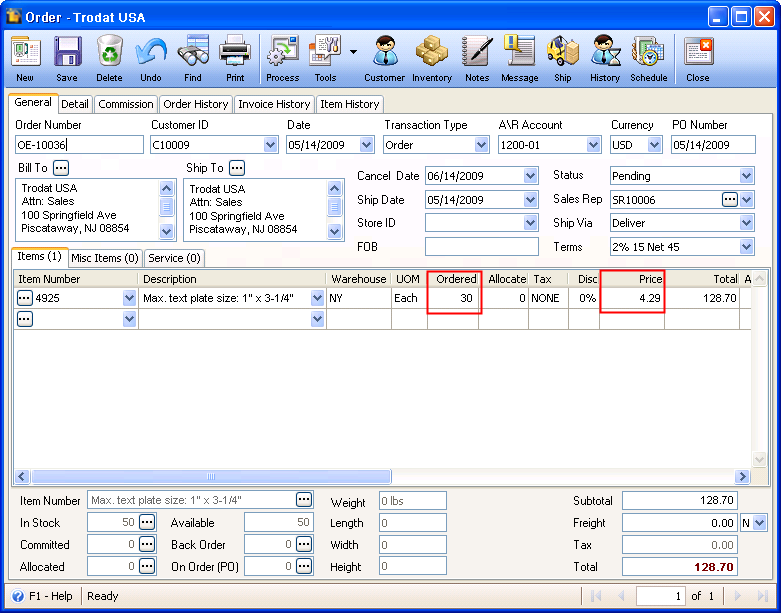
Task: Expand the Store ID dropdown
Action: click(530, 223)
